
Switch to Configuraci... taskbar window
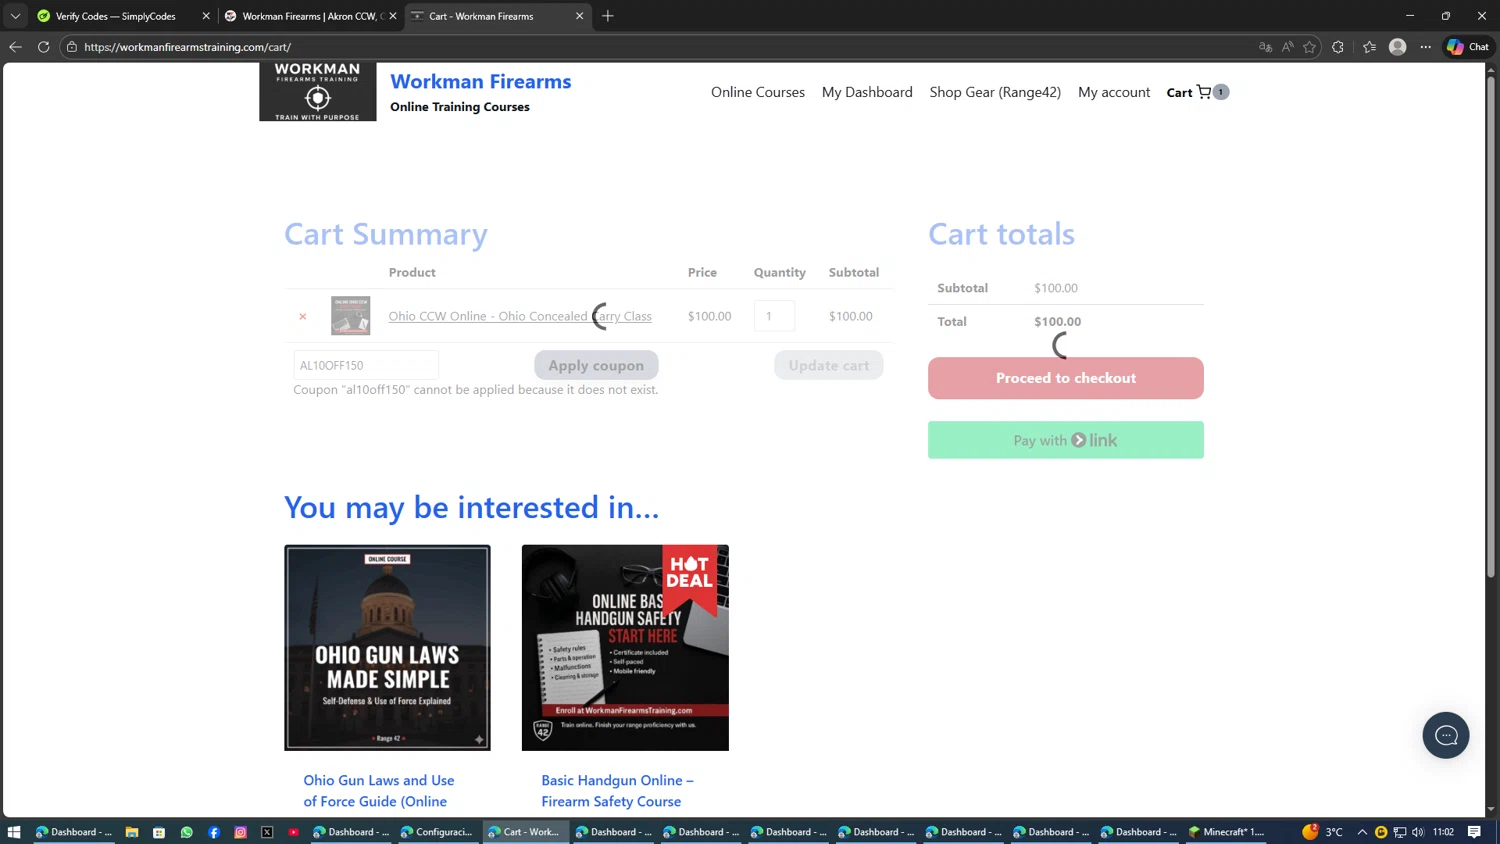tap(436, 832)
